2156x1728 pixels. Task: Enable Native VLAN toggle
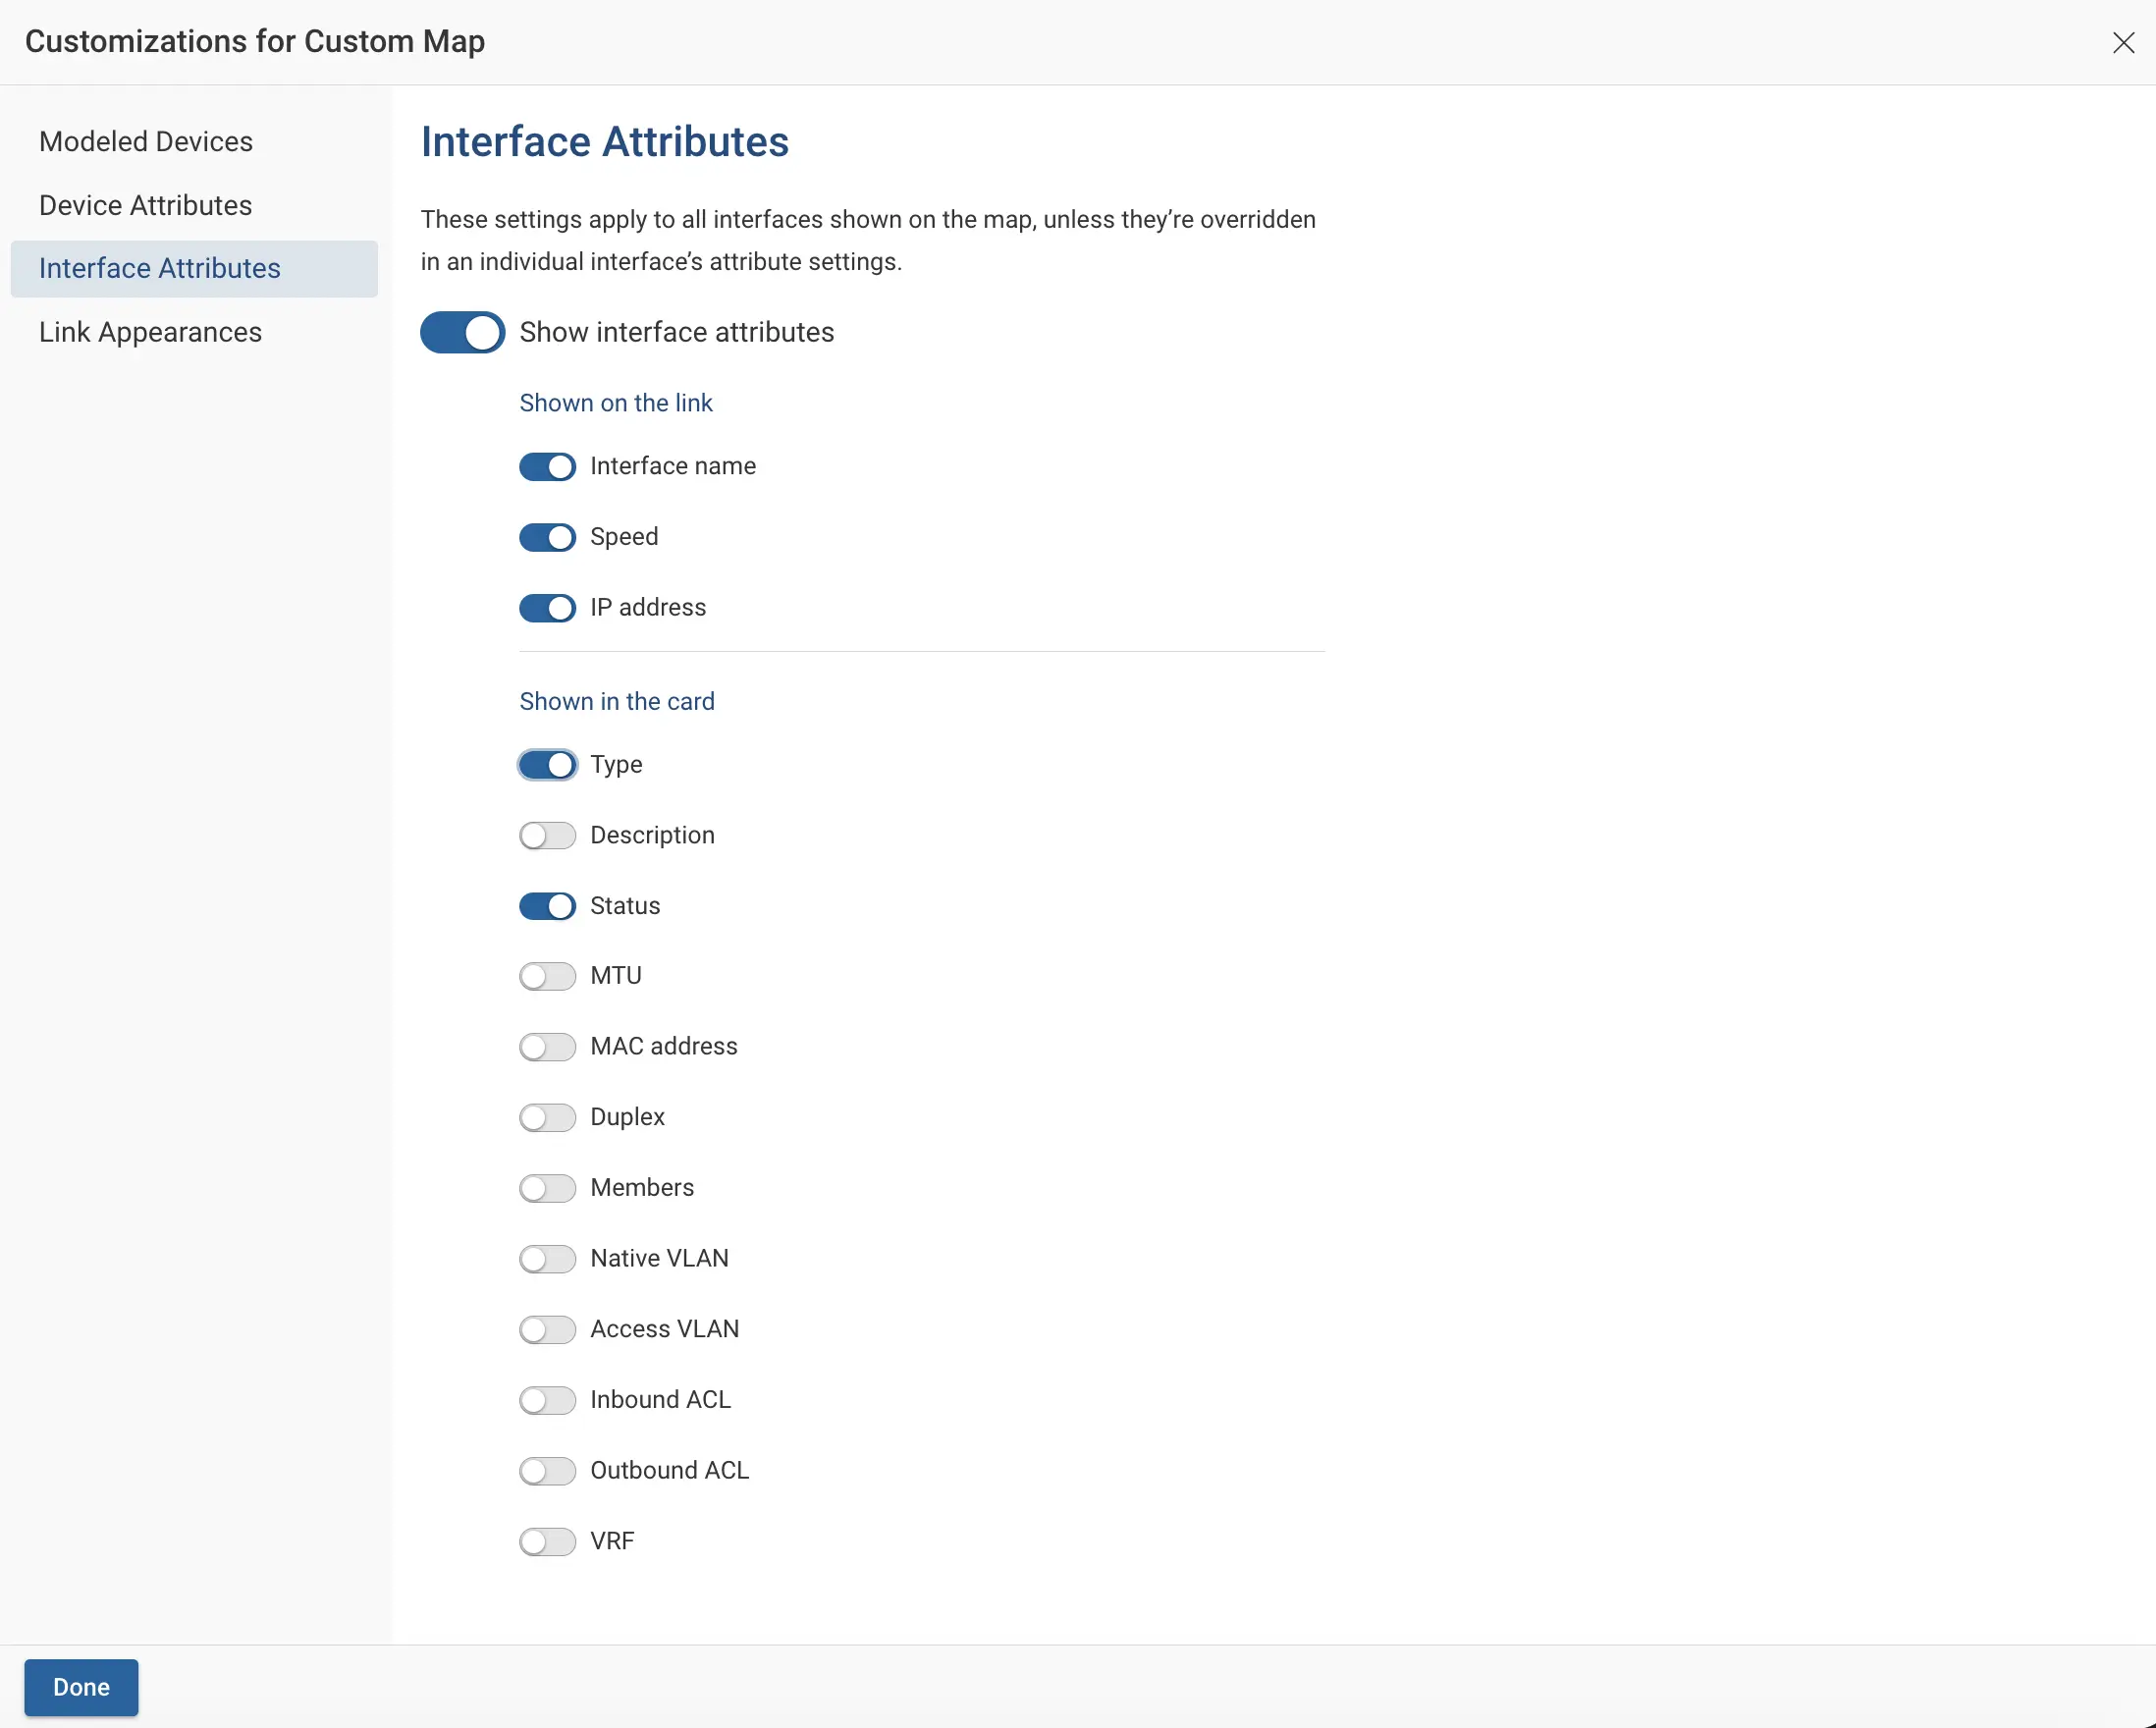click(x=547, y=1259)
